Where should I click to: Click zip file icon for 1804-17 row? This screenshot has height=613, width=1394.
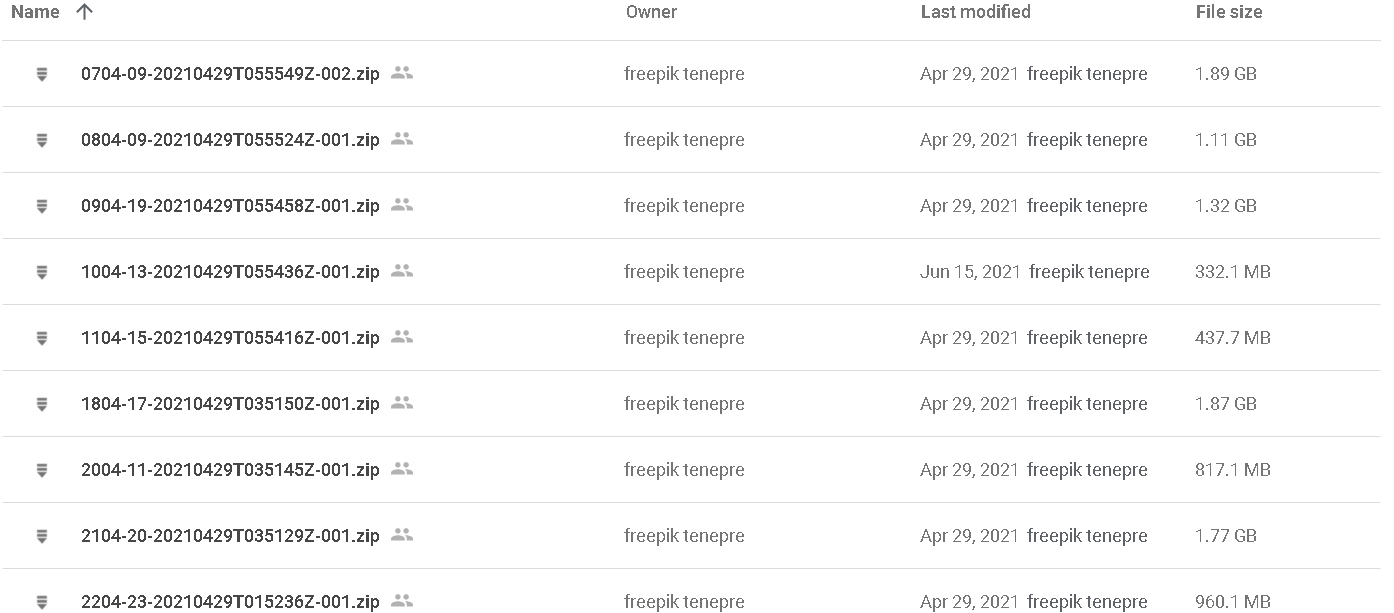pyautogui.click(x=42, y=404)
